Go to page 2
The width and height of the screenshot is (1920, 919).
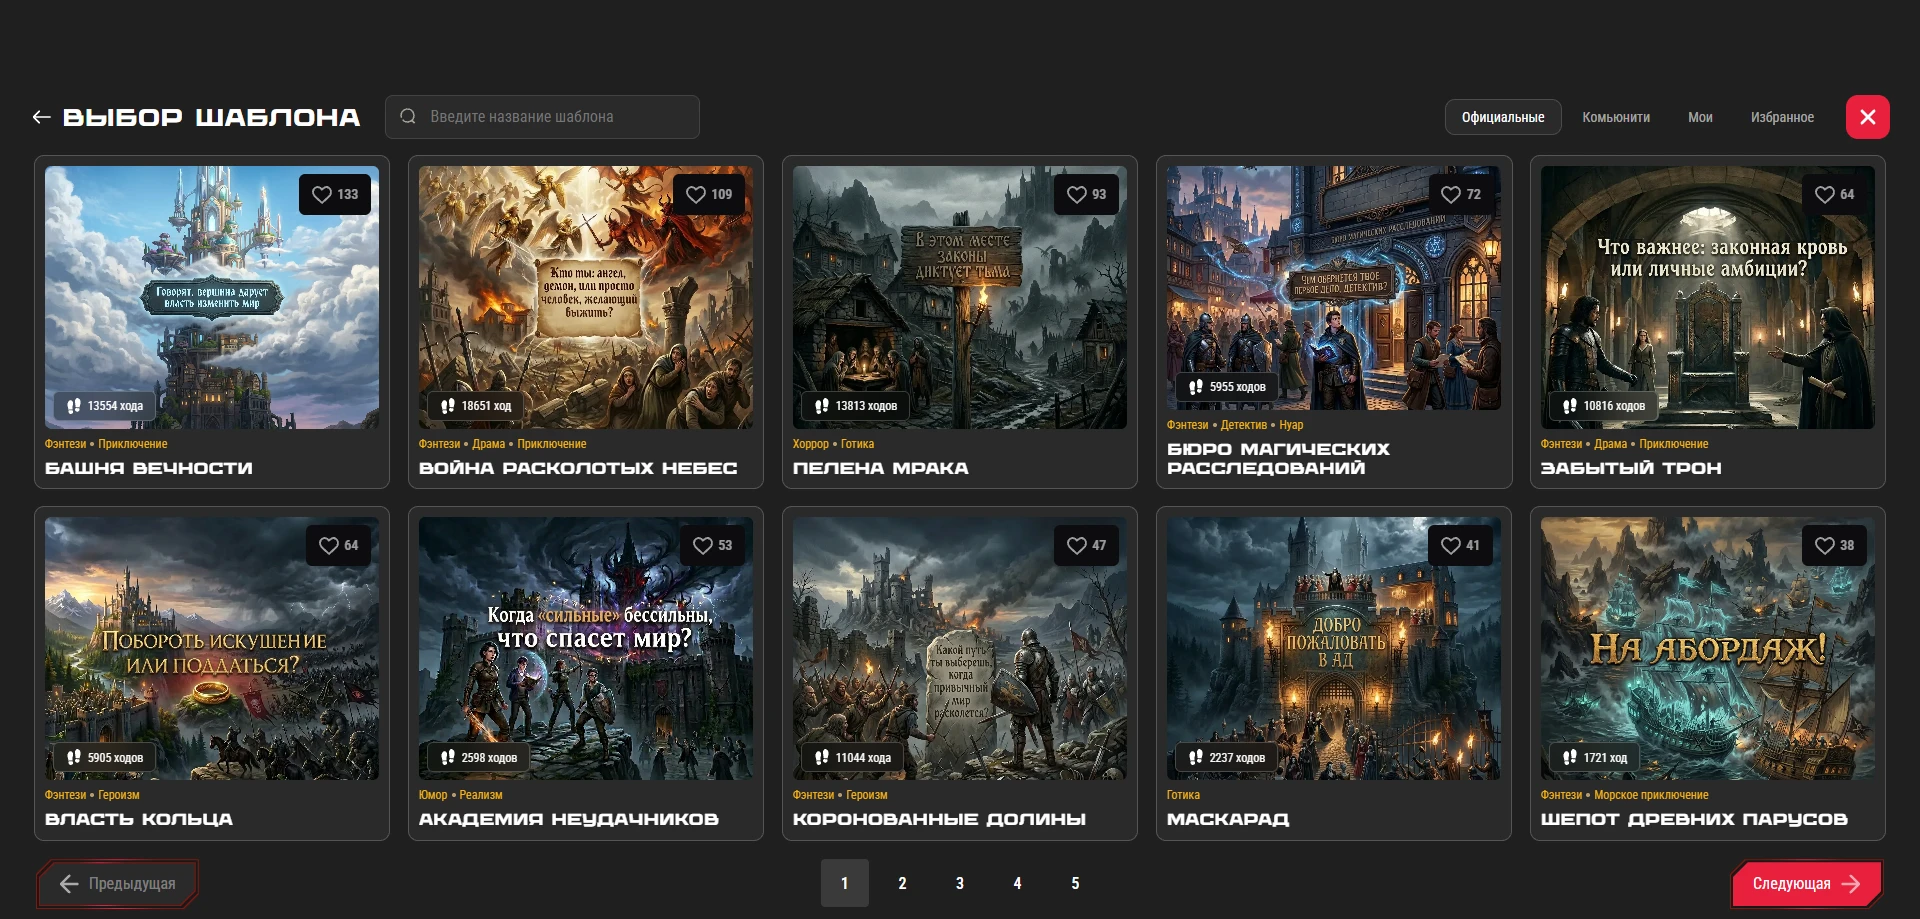tap(902, 883)
